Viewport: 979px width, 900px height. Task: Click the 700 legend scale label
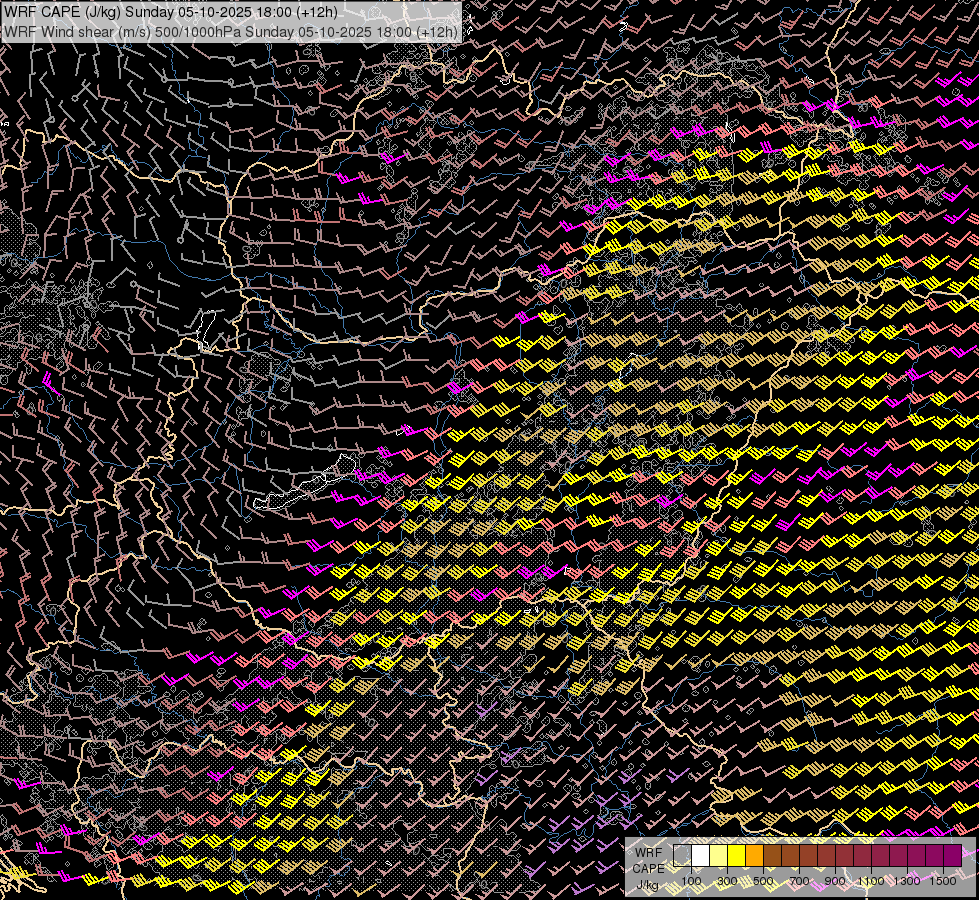coord(799,880)
